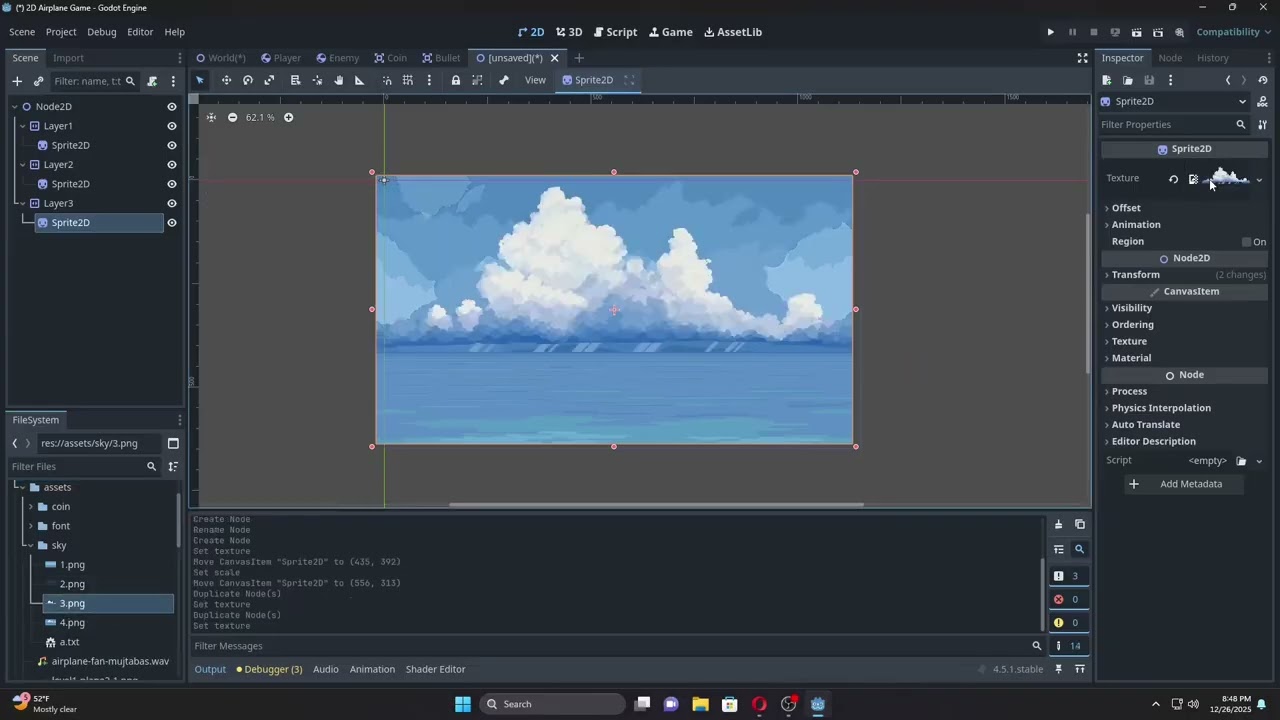Open the View menu button in viewport toolbar
Viewport: 1280px width, 720px height.
pyautogui.click(x=536, y=80)
